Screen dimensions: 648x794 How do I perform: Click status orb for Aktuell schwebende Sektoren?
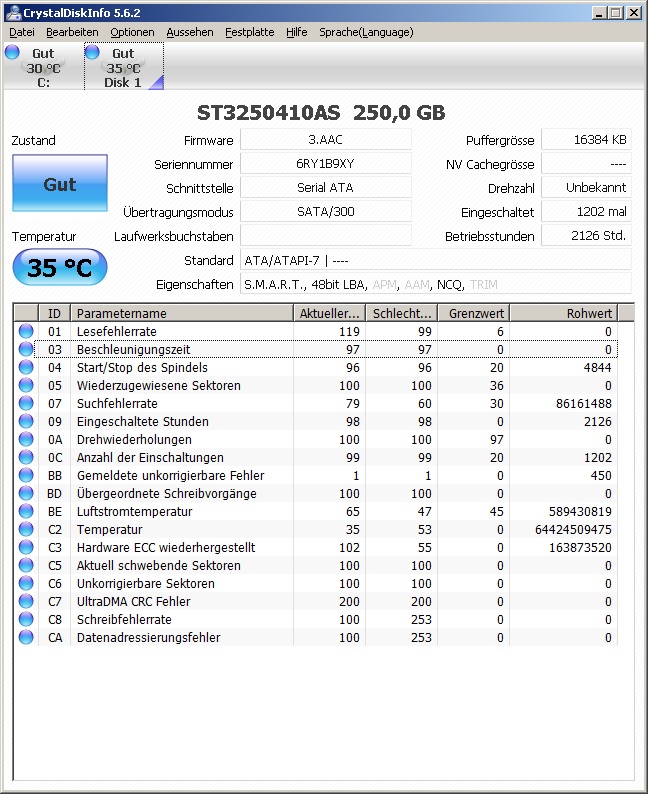pos(26,565)
